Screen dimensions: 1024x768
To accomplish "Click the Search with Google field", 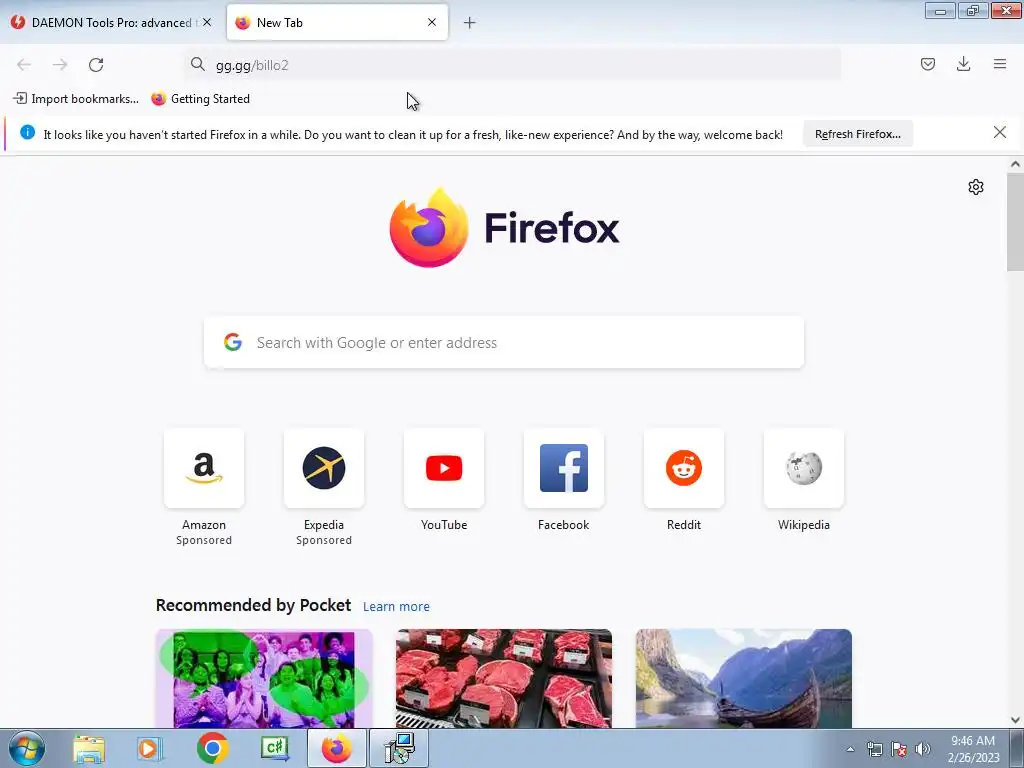I will (504, 343).
